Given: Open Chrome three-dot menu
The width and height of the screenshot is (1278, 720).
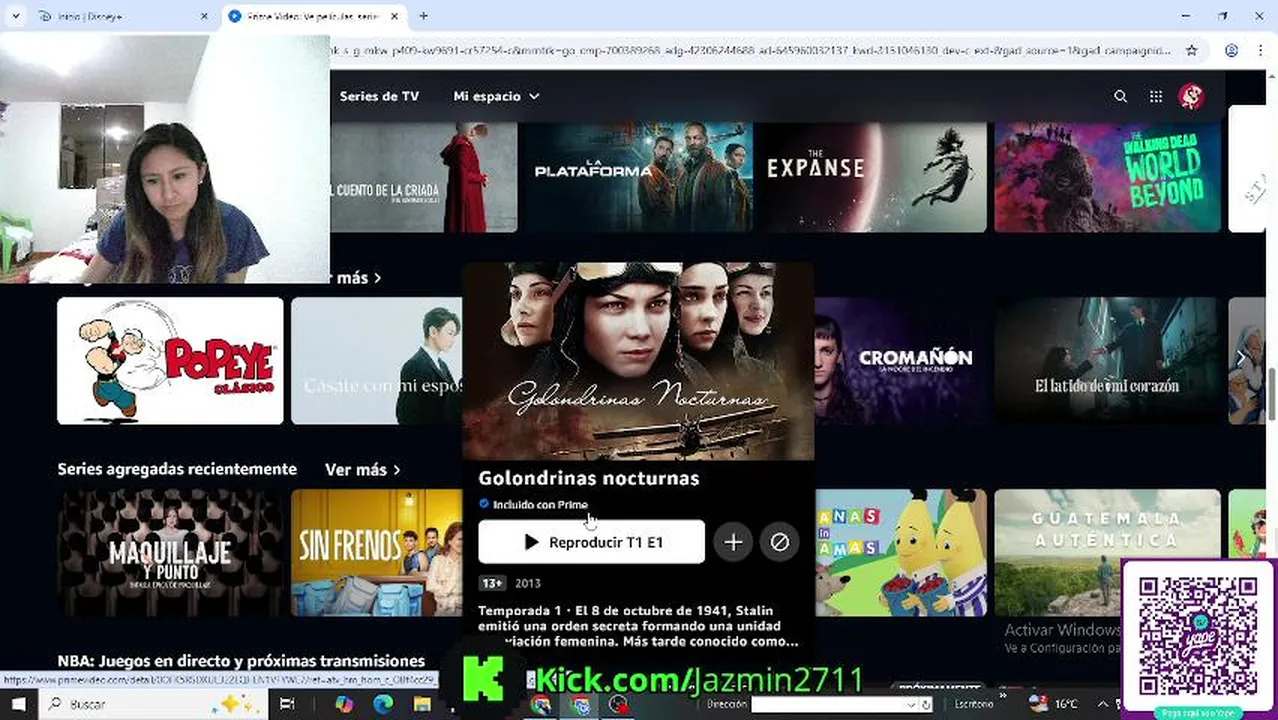Looking at the screenshot, I should 1260,50.
